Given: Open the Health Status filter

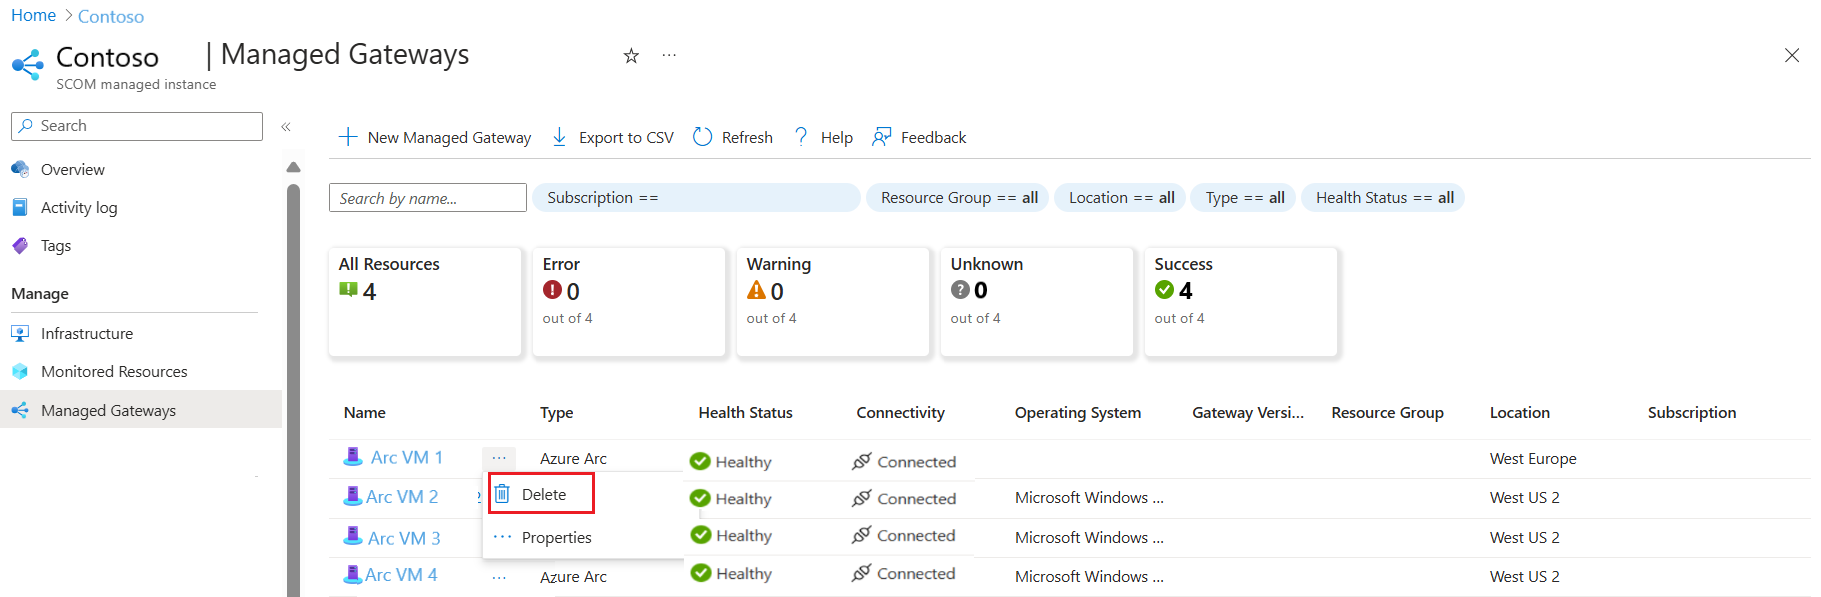Looking at the screenshot, I should pyautogui.click(x=1384, y=198).
